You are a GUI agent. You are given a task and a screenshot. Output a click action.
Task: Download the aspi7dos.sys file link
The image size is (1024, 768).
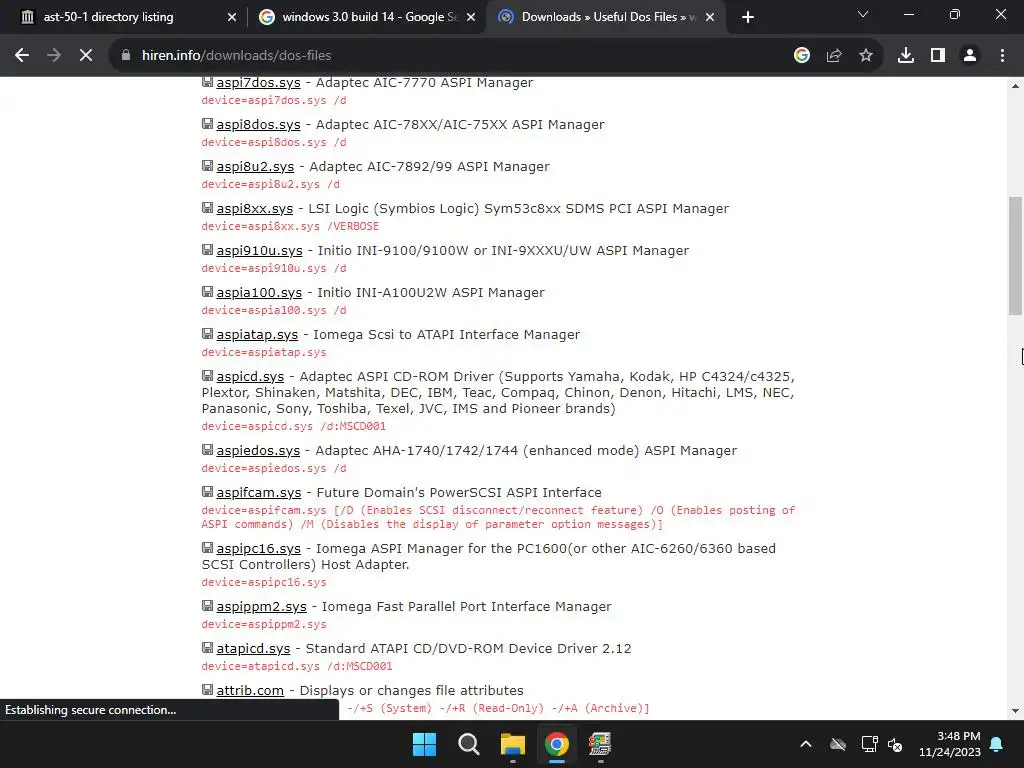coord(259,82)
